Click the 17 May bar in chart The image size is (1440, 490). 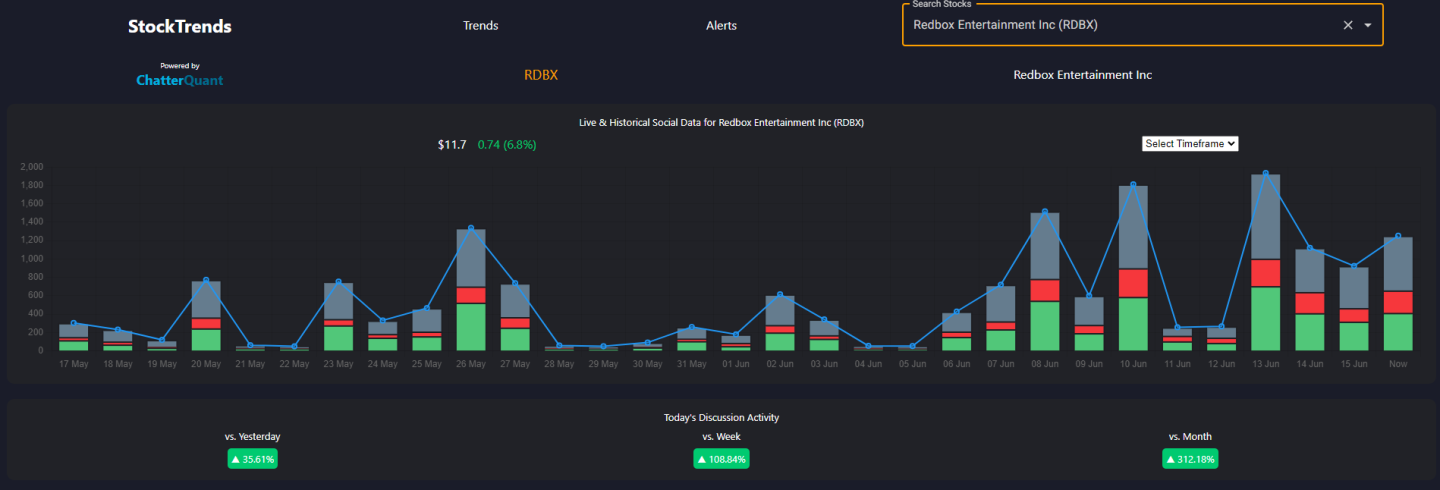(x=73, y=337)
